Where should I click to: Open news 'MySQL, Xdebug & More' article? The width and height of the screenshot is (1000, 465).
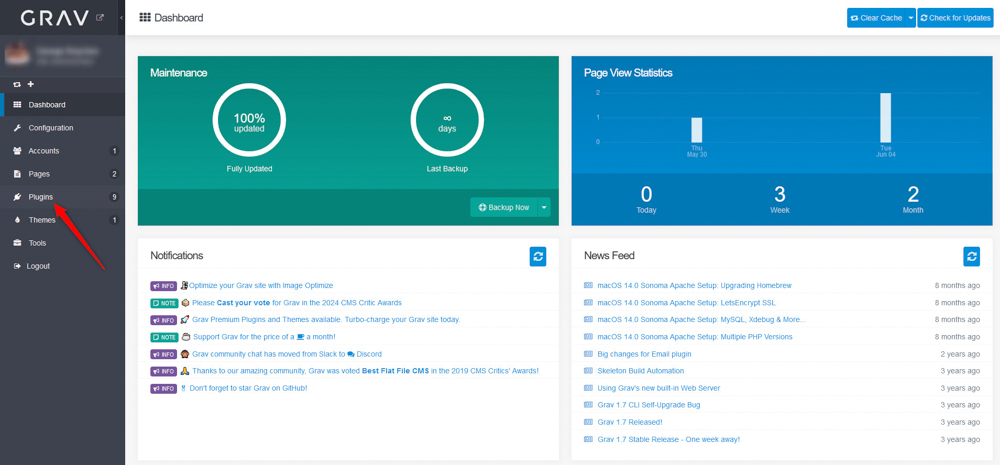(x=701, y=320)
